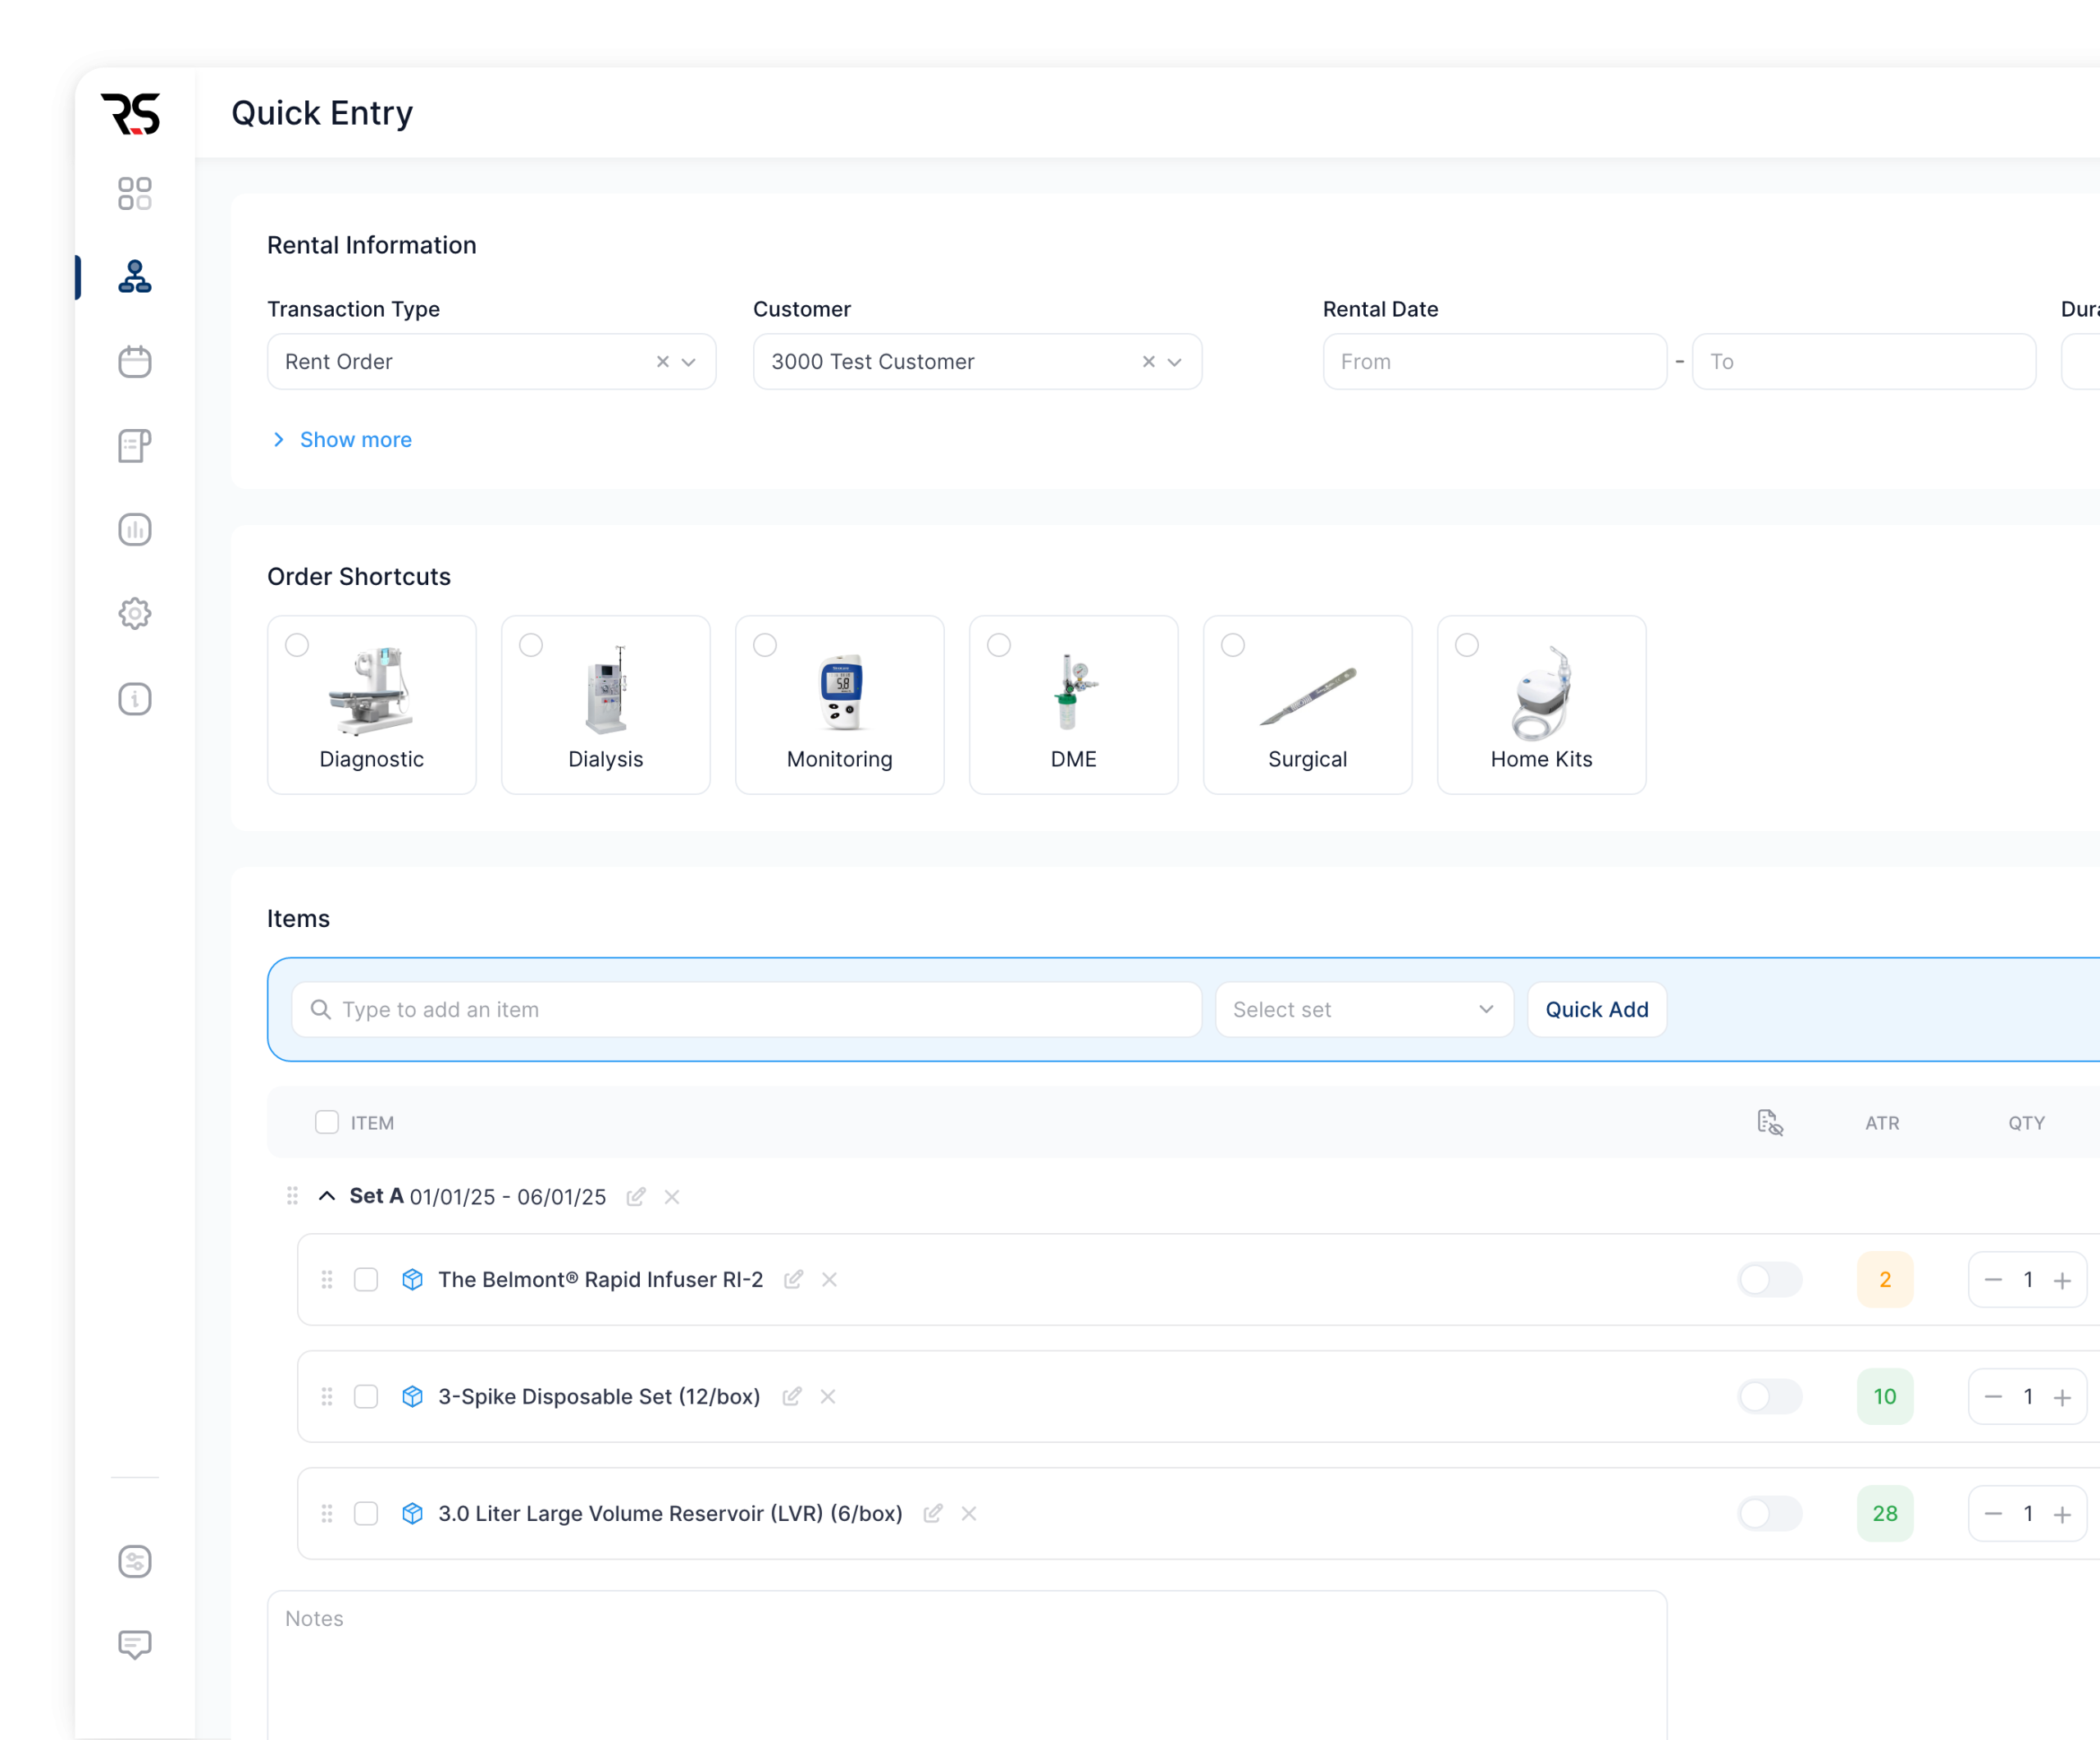
Task: Open the Customer dropdown arrow
Action: (1175, 362)
